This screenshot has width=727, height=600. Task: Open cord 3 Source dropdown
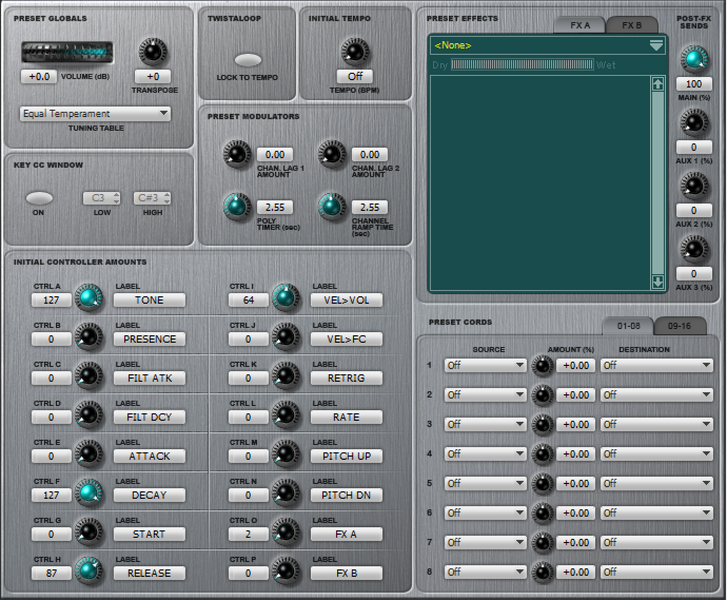click(x=485, y=424)
